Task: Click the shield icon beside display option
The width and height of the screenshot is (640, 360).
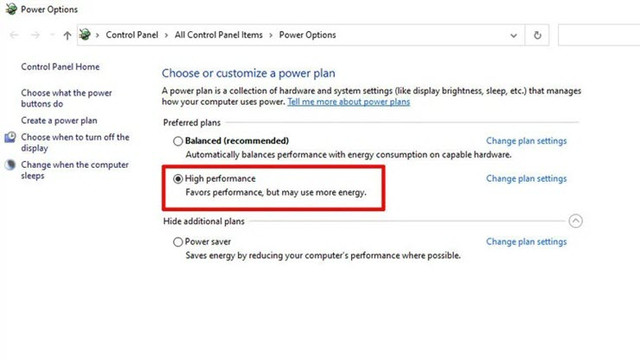Action: coord(10,137)
